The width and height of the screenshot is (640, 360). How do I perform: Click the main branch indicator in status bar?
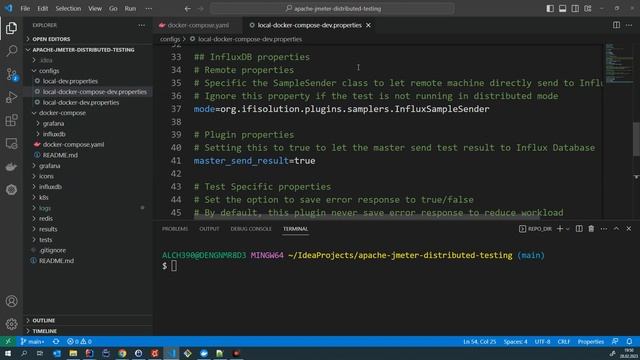click(x=32, y=342)
